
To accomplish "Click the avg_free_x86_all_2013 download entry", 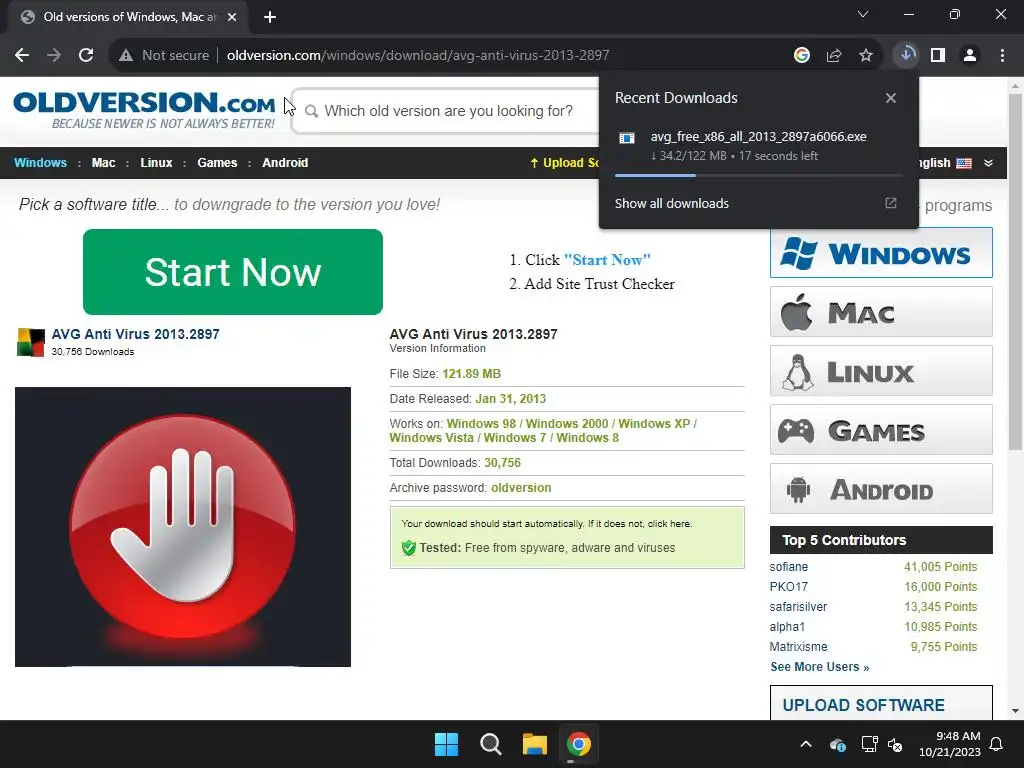I will 759,146.
